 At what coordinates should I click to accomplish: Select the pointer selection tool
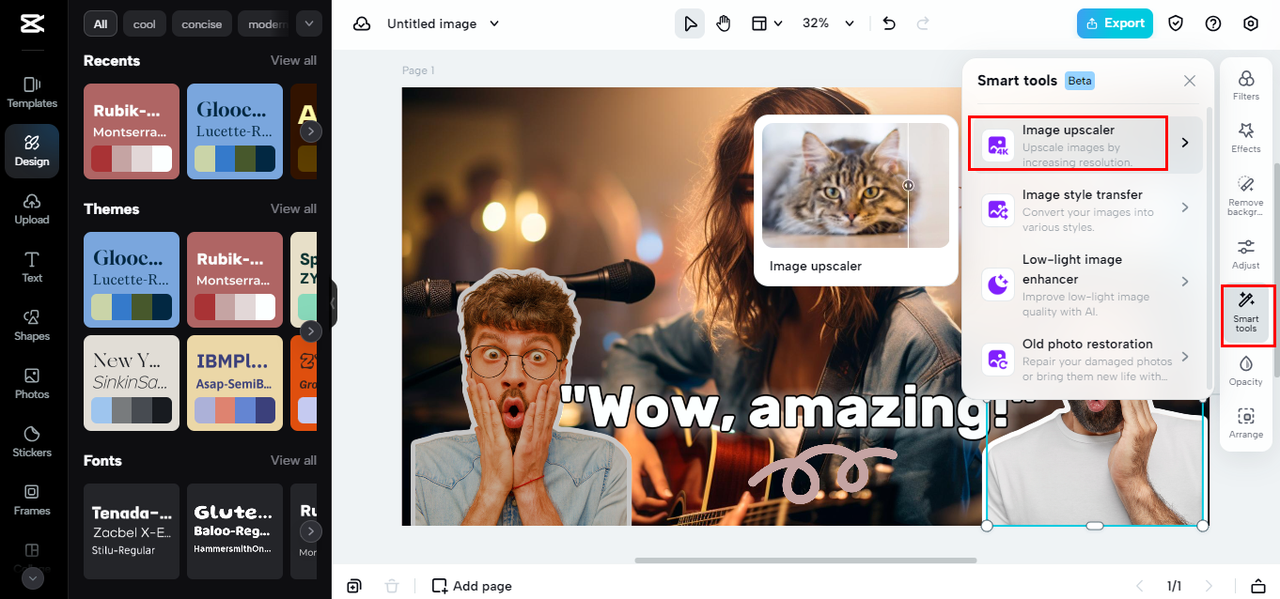click(x=689, y=24)
